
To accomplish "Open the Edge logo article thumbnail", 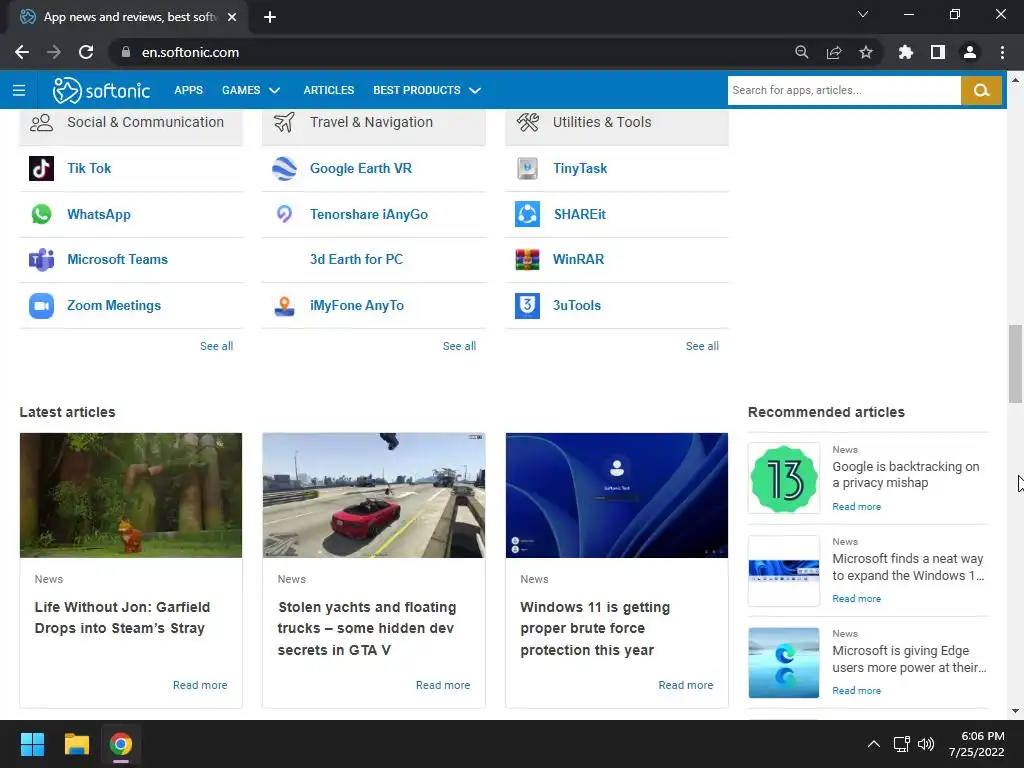I will [x=784, y=662].
